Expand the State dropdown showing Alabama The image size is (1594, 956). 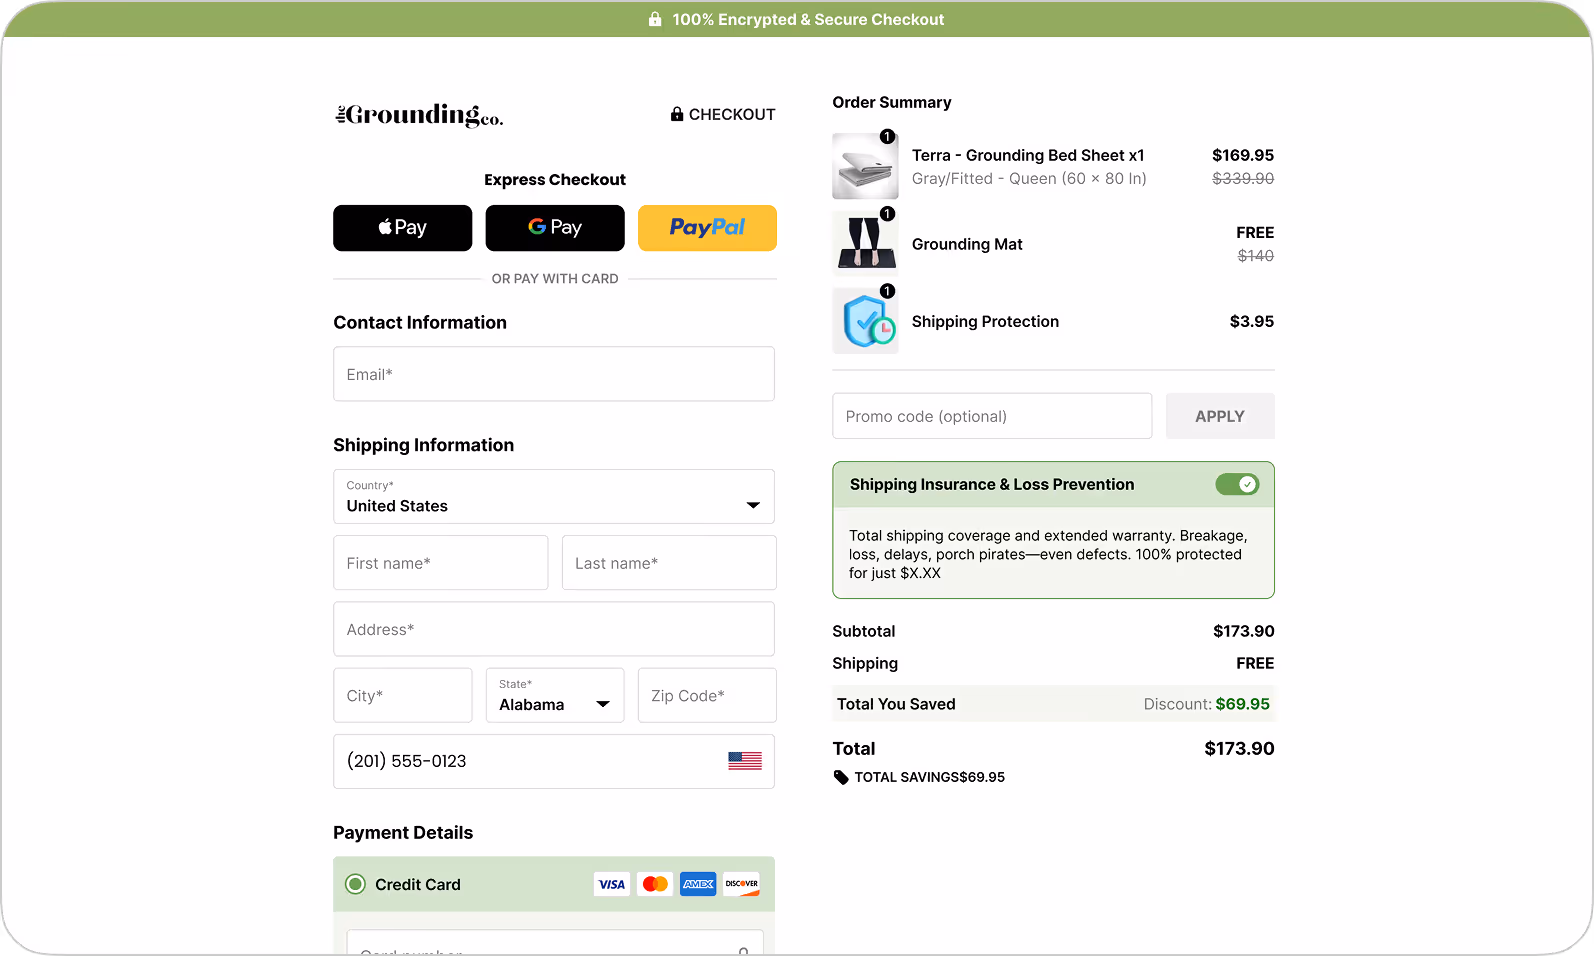[x=554, y=696]
